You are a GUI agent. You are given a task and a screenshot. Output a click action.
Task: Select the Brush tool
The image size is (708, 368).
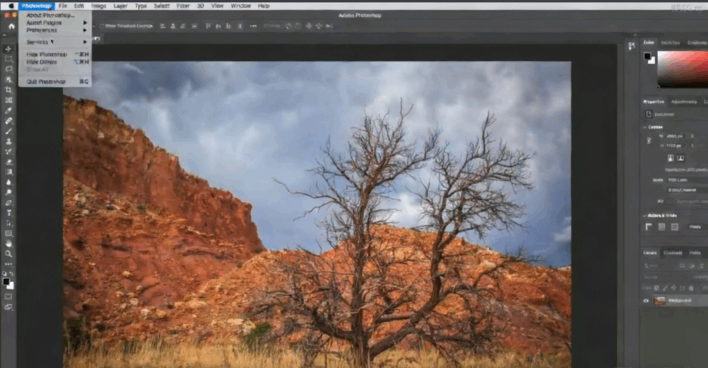(8, 131)
